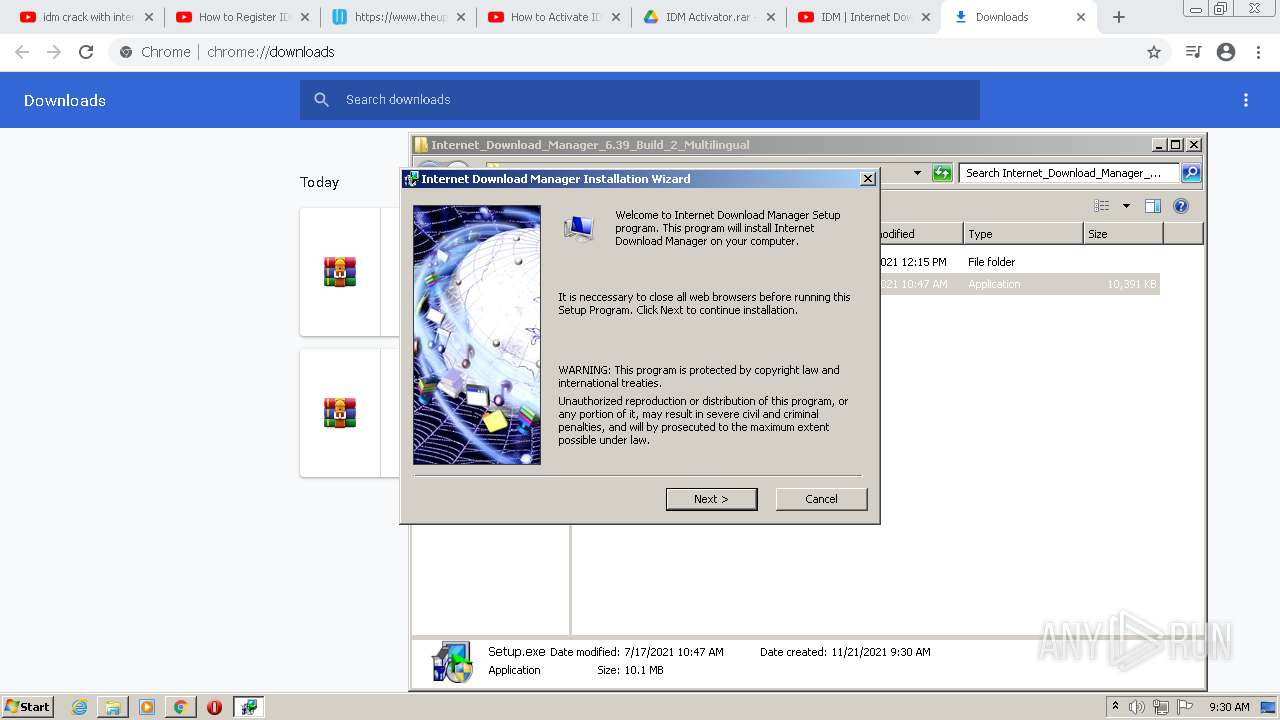Launch Internet Explorer from the taskbar
This screenshot has width=1280, height=720.
(x=79, y=707)
